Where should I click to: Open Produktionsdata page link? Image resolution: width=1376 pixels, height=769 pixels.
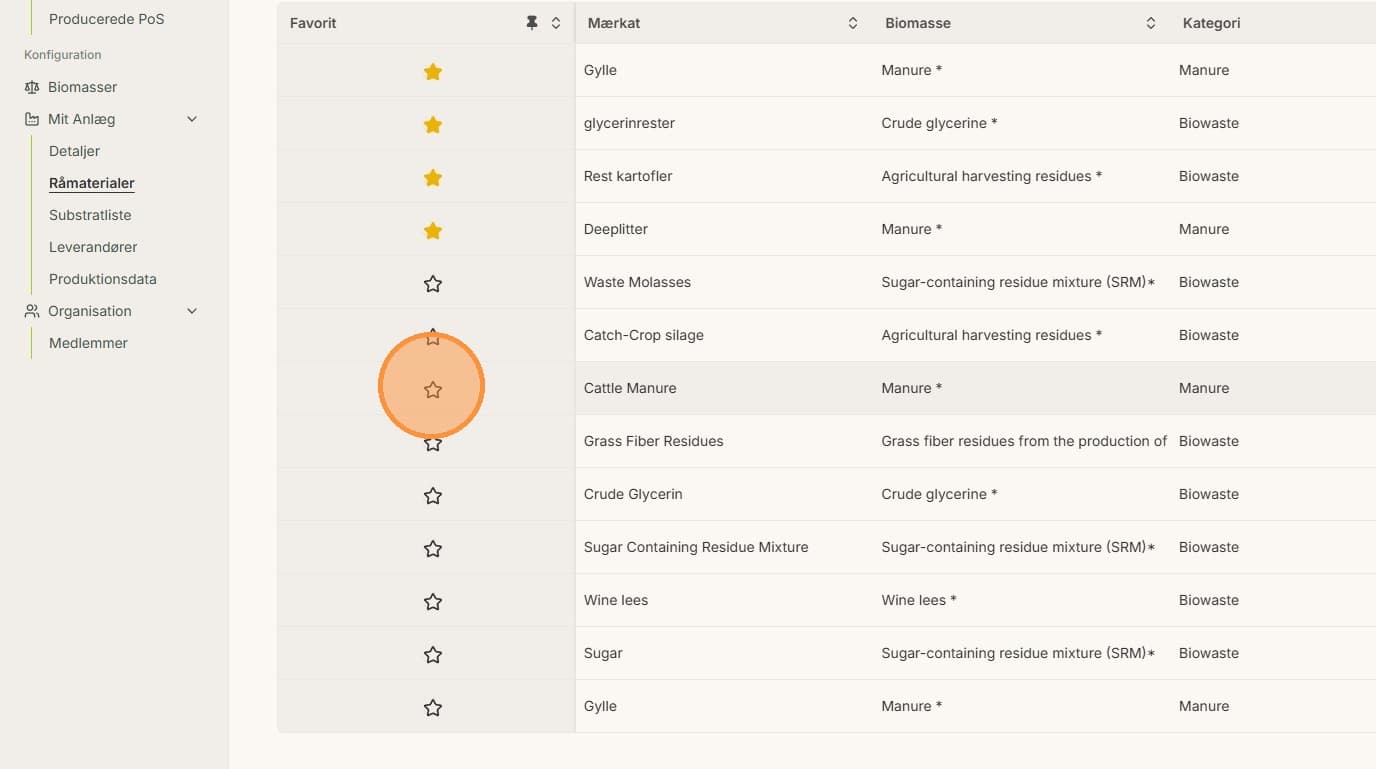click(103, 279)
